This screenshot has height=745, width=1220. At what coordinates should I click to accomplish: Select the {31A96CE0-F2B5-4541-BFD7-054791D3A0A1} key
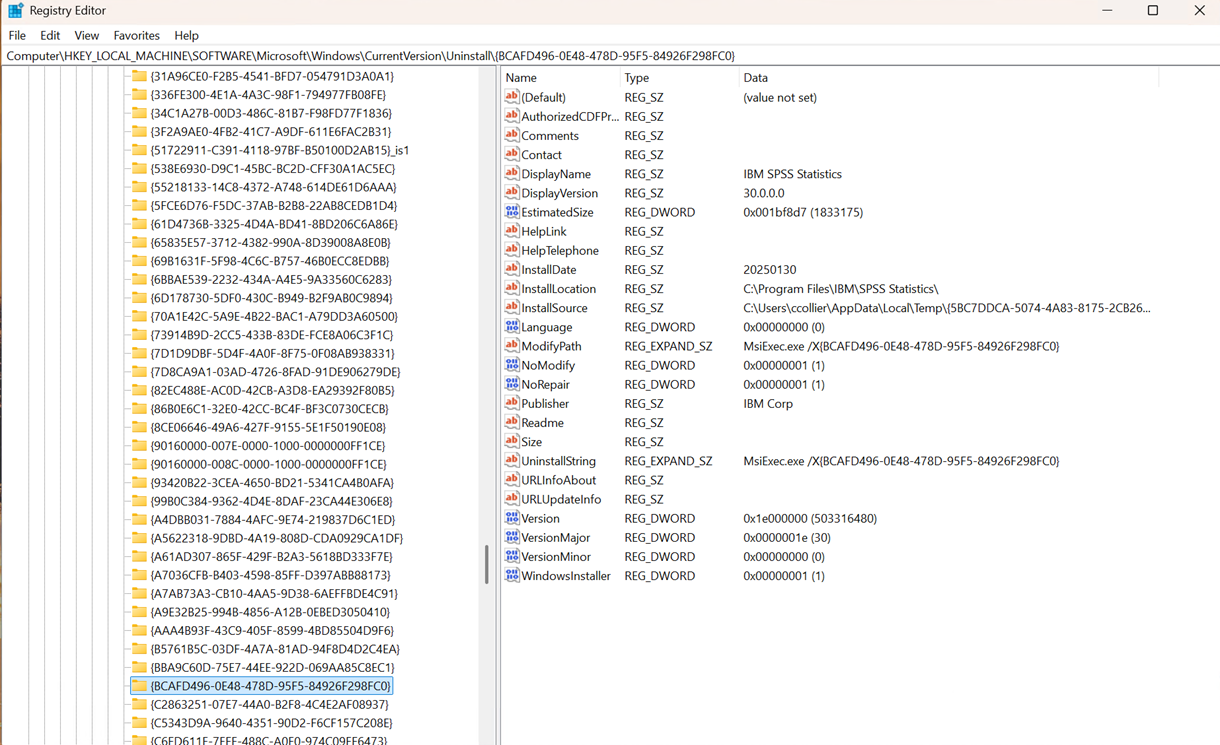[271, 76]
